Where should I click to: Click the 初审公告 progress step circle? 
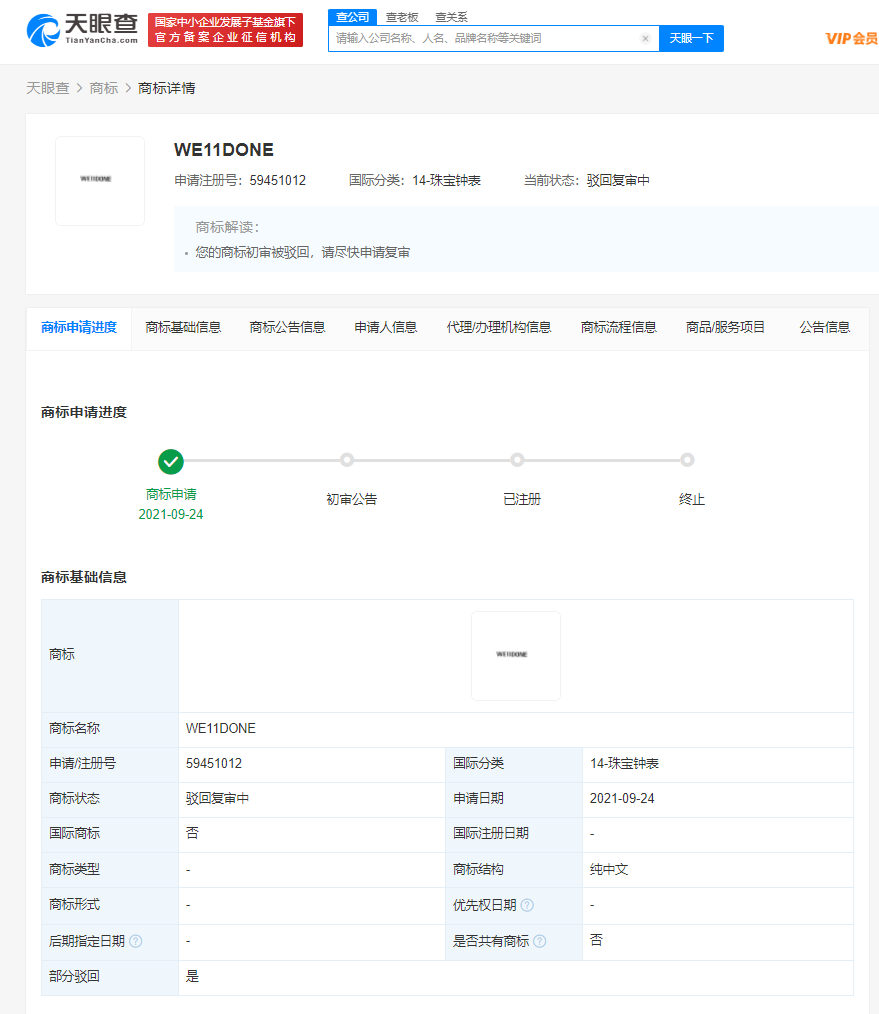pos(347,460)
